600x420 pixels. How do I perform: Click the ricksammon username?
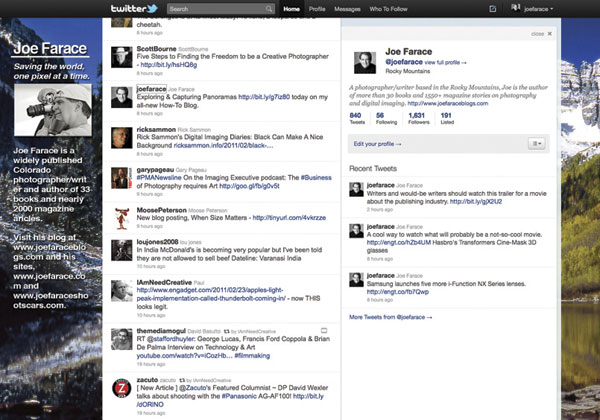tap(156, 129)
